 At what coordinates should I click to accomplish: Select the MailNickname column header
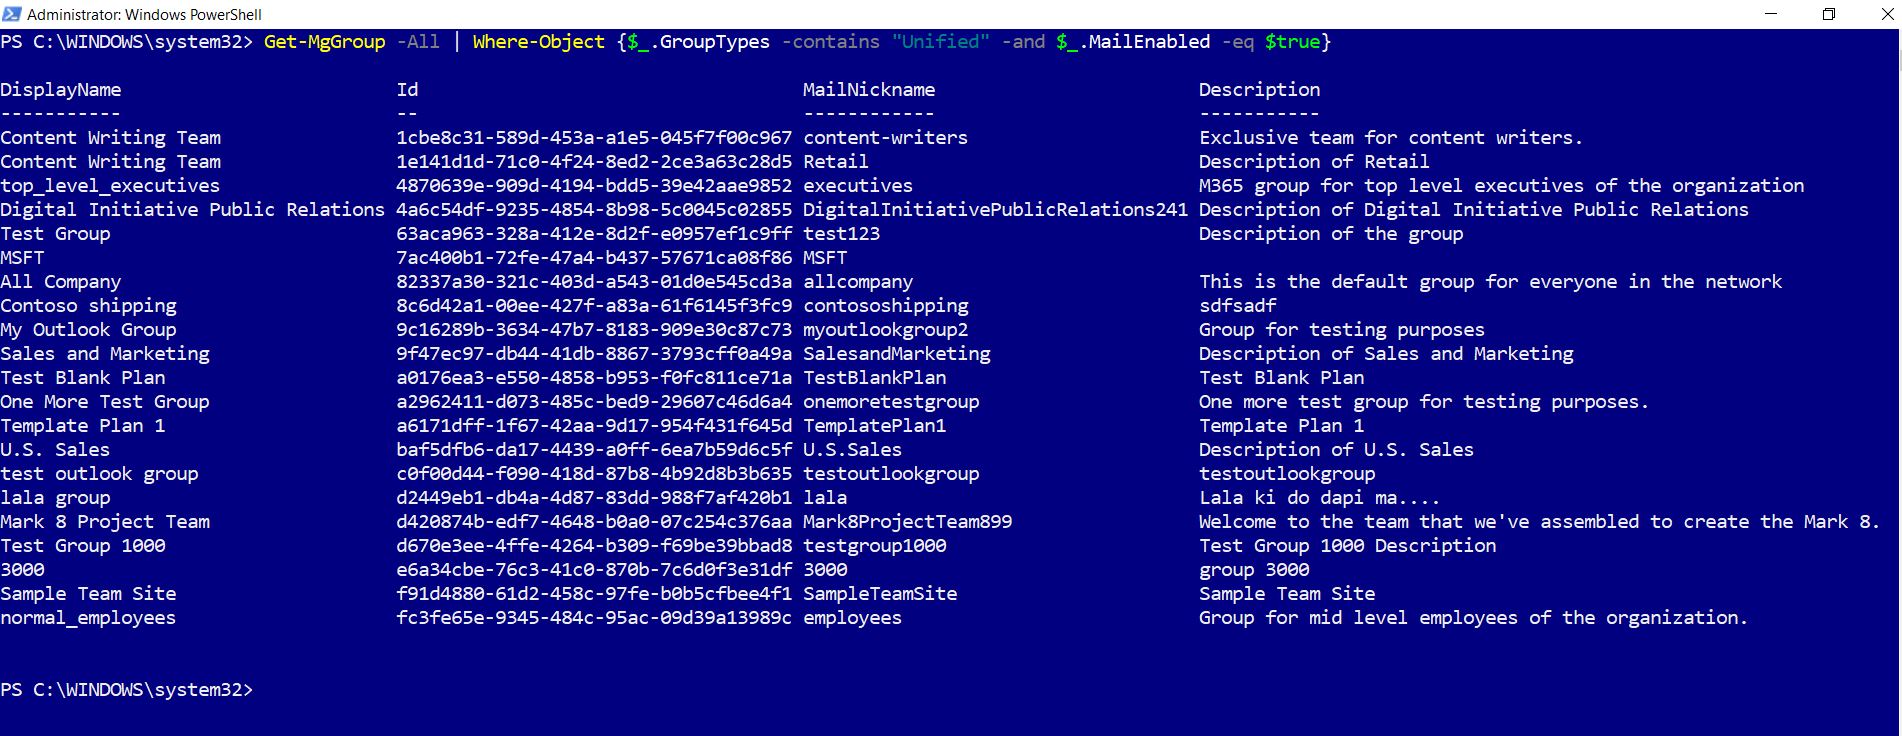(x=870, y=89)
